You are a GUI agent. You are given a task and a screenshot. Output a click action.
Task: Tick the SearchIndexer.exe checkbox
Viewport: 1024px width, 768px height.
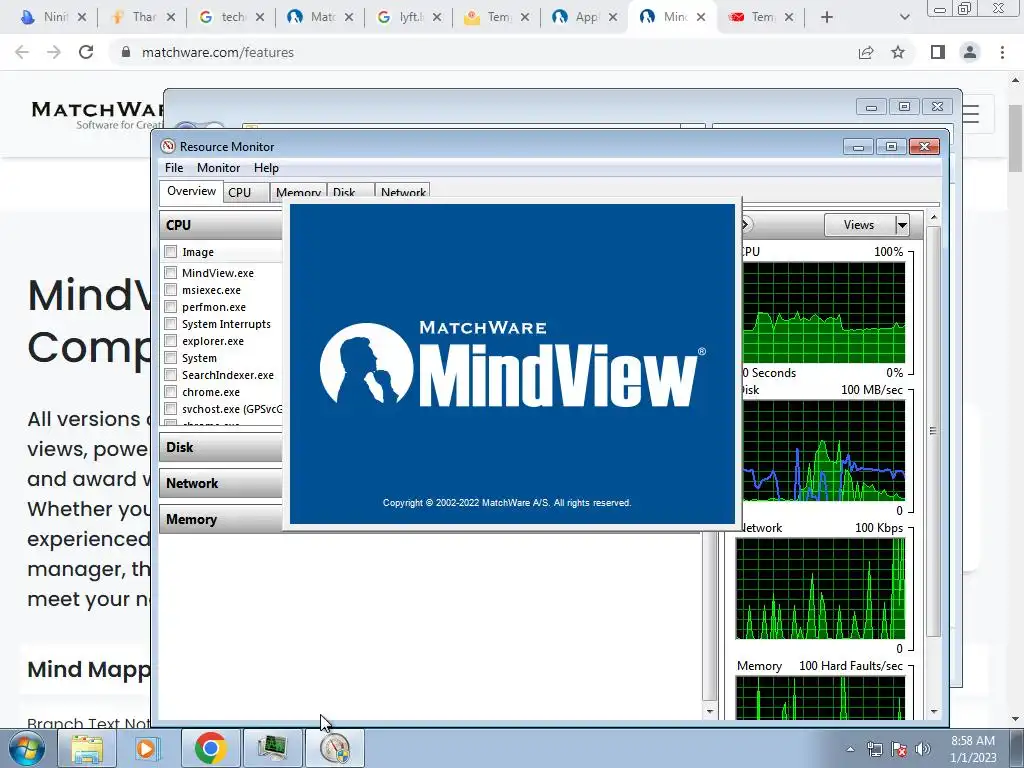click(170, 374)
